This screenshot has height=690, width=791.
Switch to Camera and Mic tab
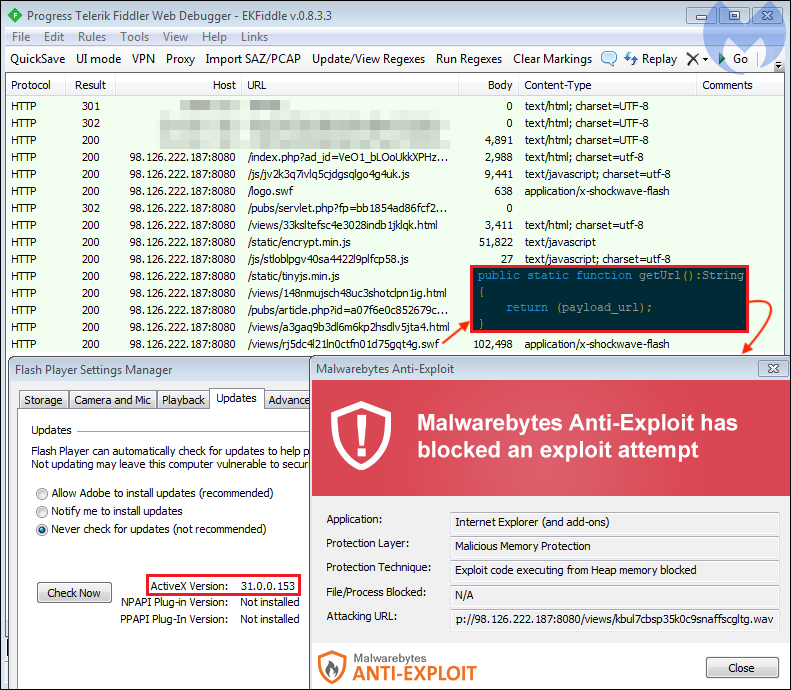112,400
